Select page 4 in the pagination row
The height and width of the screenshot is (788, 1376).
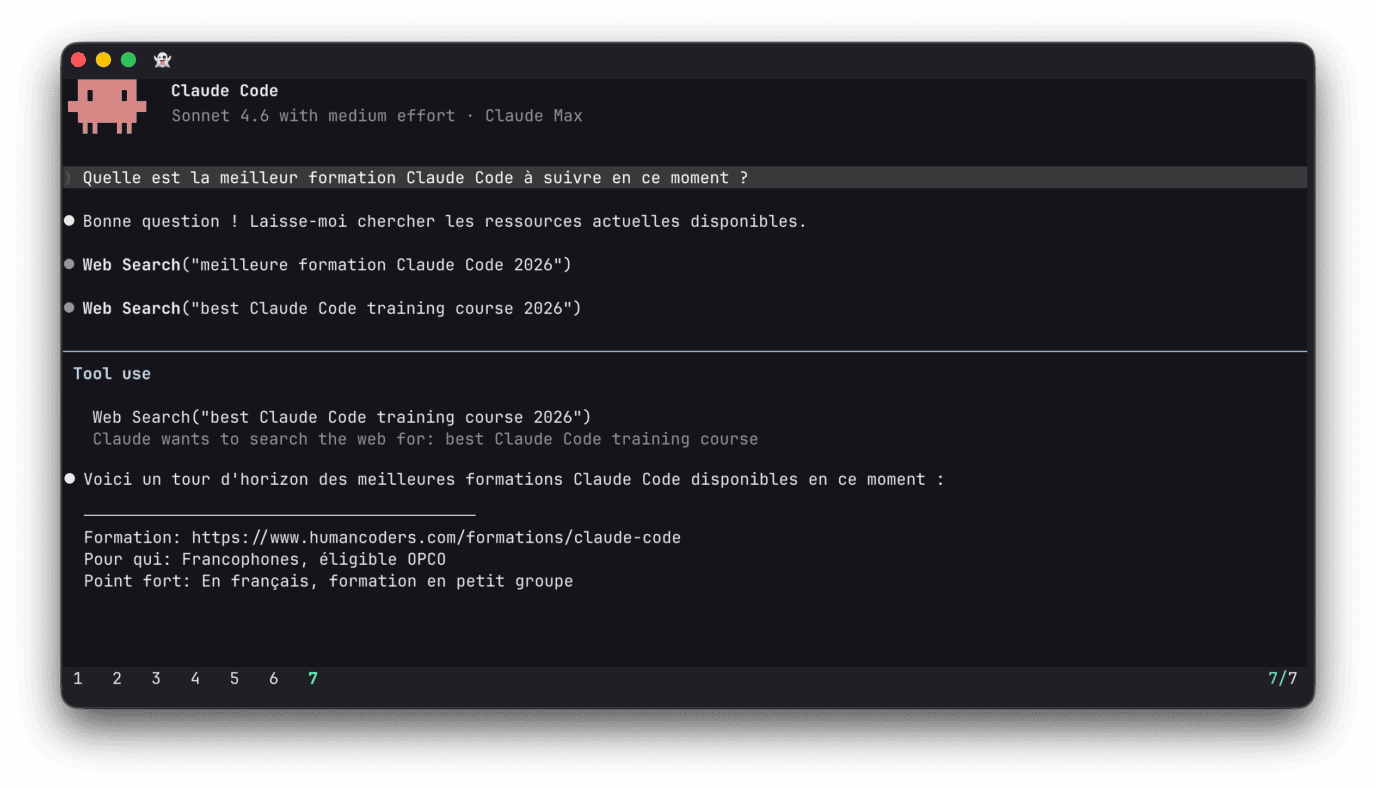(195, 678)
